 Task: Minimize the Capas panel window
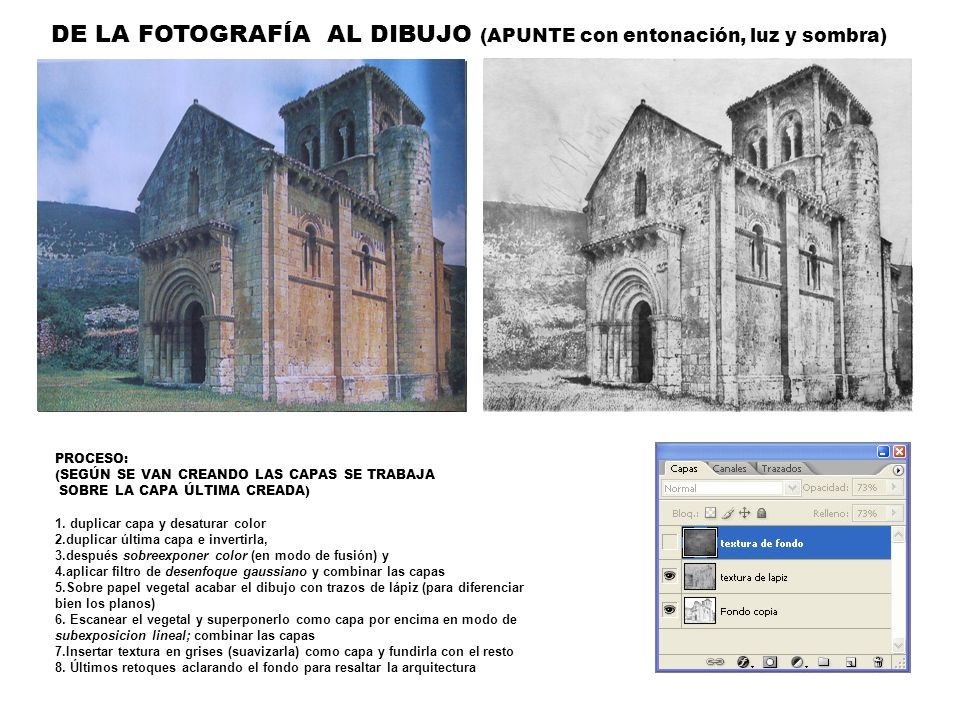click(882, 452)
